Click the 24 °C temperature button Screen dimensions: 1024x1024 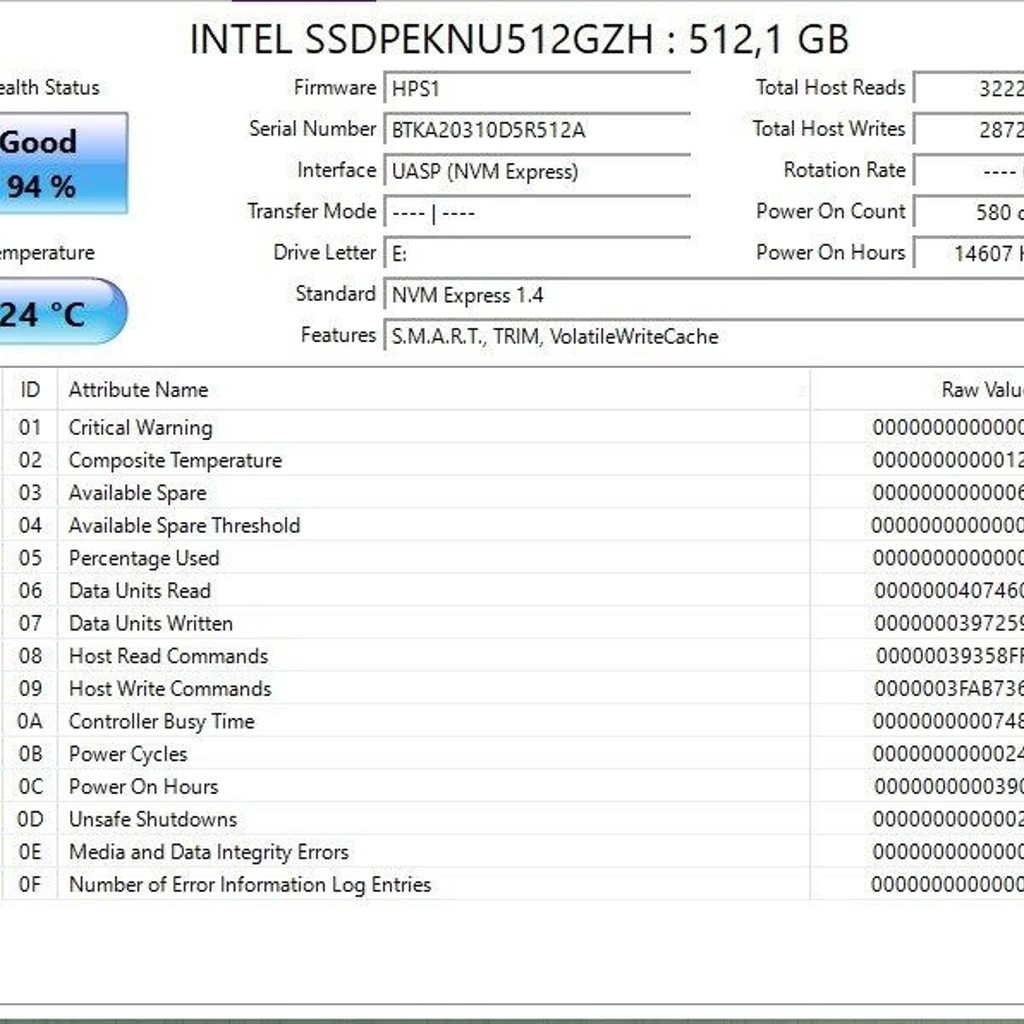pyautogui.click(x=63, y=312)
